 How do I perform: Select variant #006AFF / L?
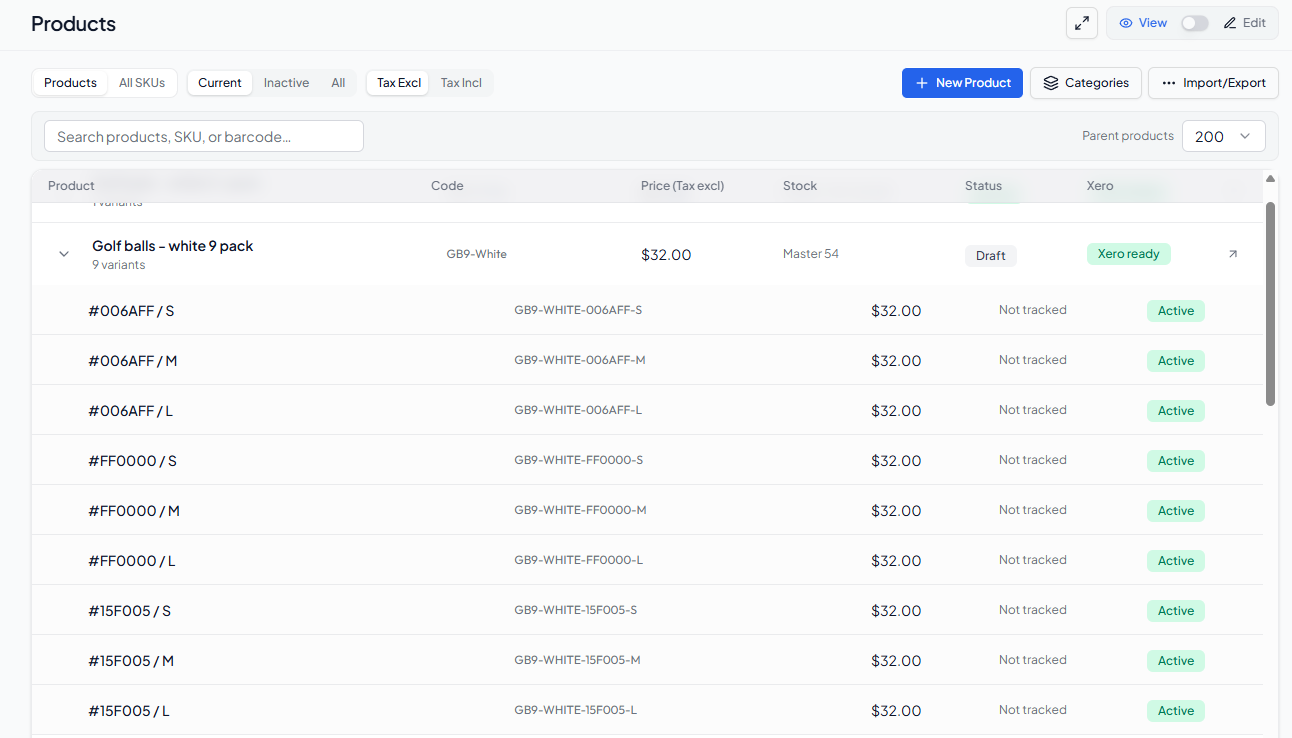coord(131,411)
